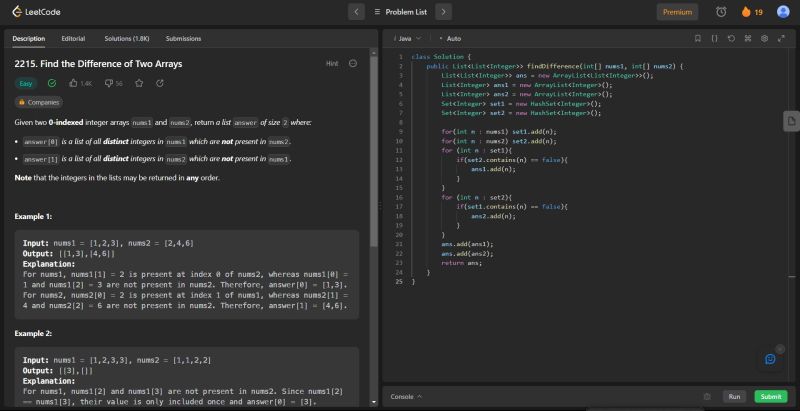Viewport: 800px width, 411px height.
Task: Open the Solutions (1.8K) tab
Action: (x=125, y=38)
